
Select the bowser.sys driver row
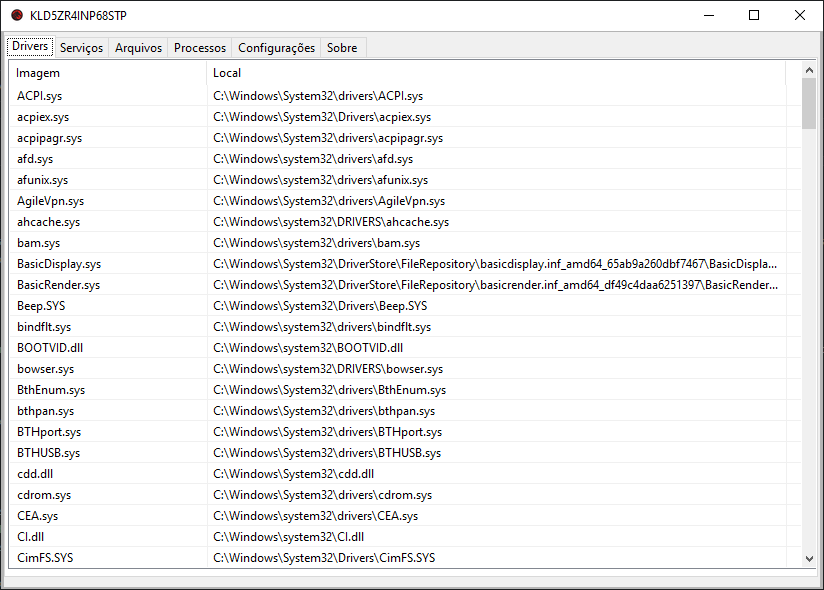100,368
